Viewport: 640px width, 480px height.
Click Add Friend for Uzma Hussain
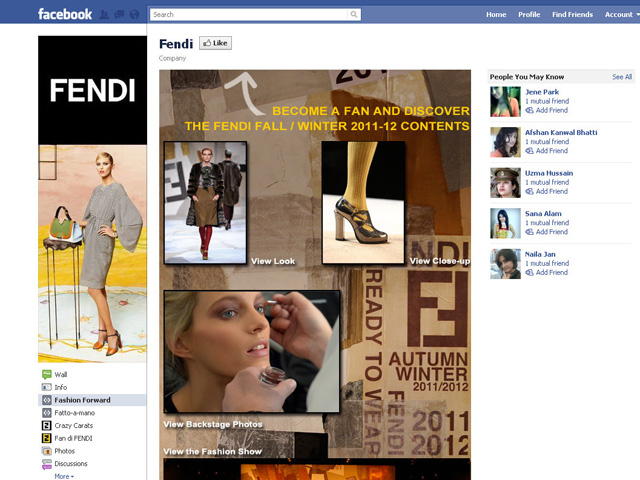tap(551, 191)
